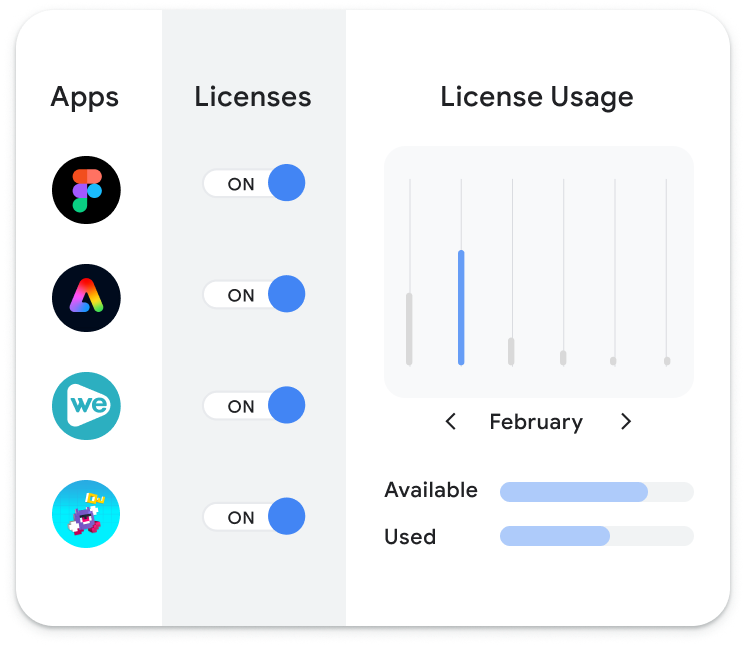Click the Licenses column heading
Screen dimensions: 744x645
[x=253, y=97]
